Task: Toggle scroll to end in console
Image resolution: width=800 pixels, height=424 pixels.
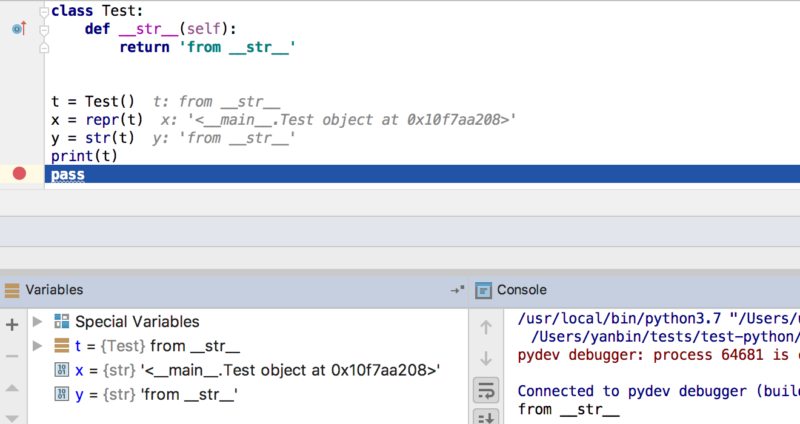Action: (486, 416)
